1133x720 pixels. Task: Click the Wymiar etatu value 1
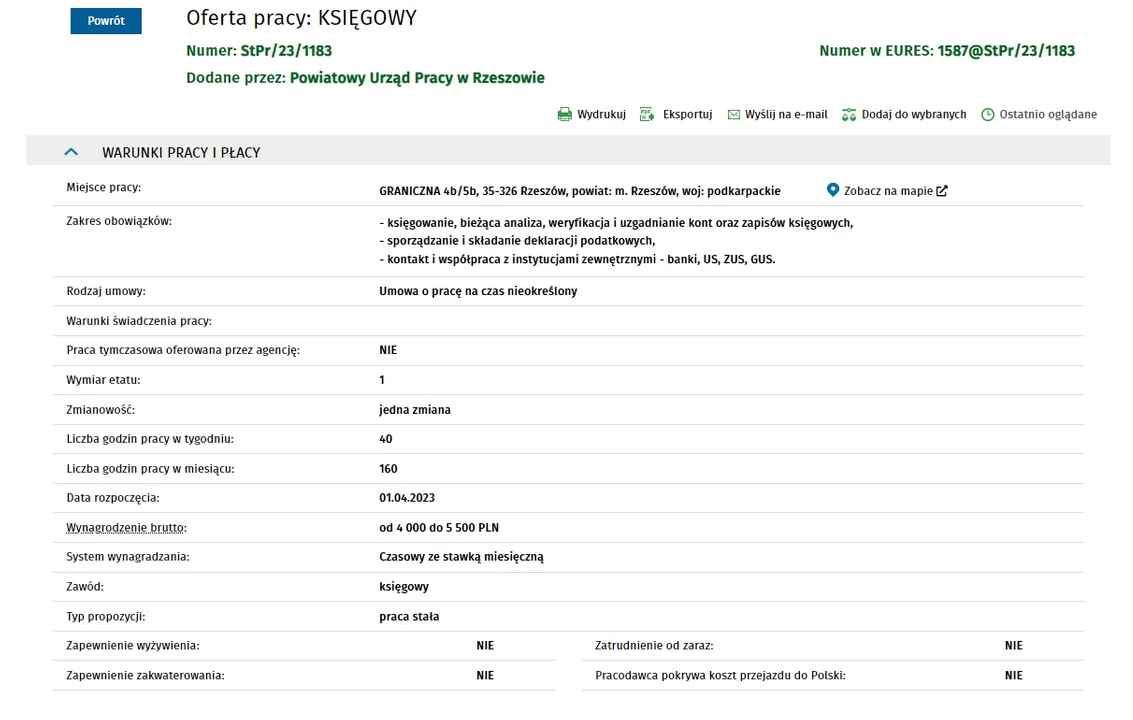382,380
